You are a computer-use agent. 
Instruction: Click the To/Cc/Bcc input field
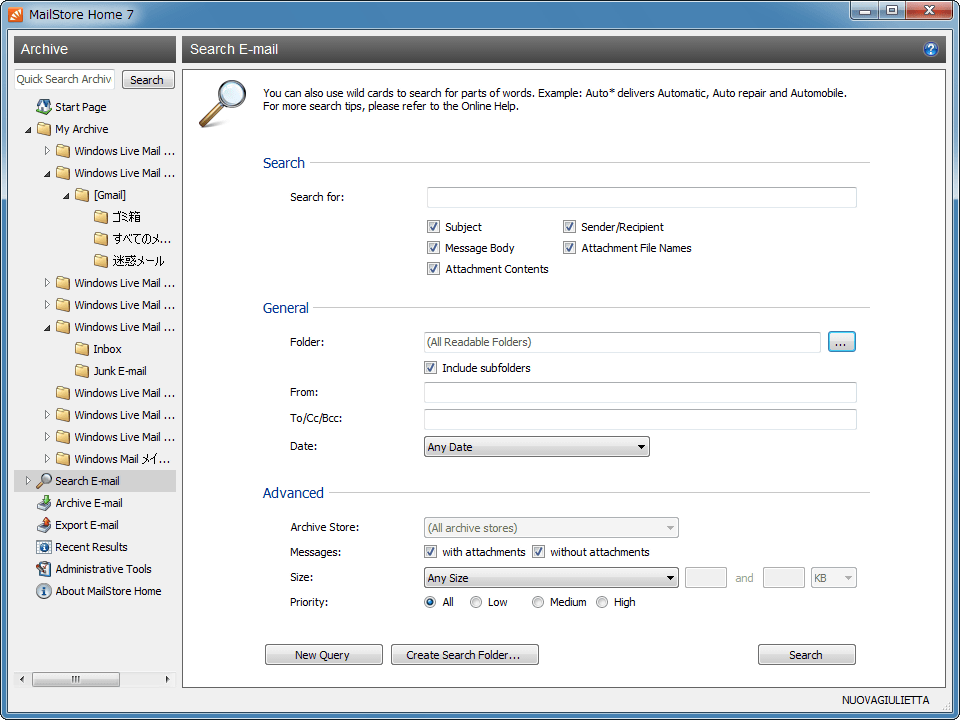[640, 419]
